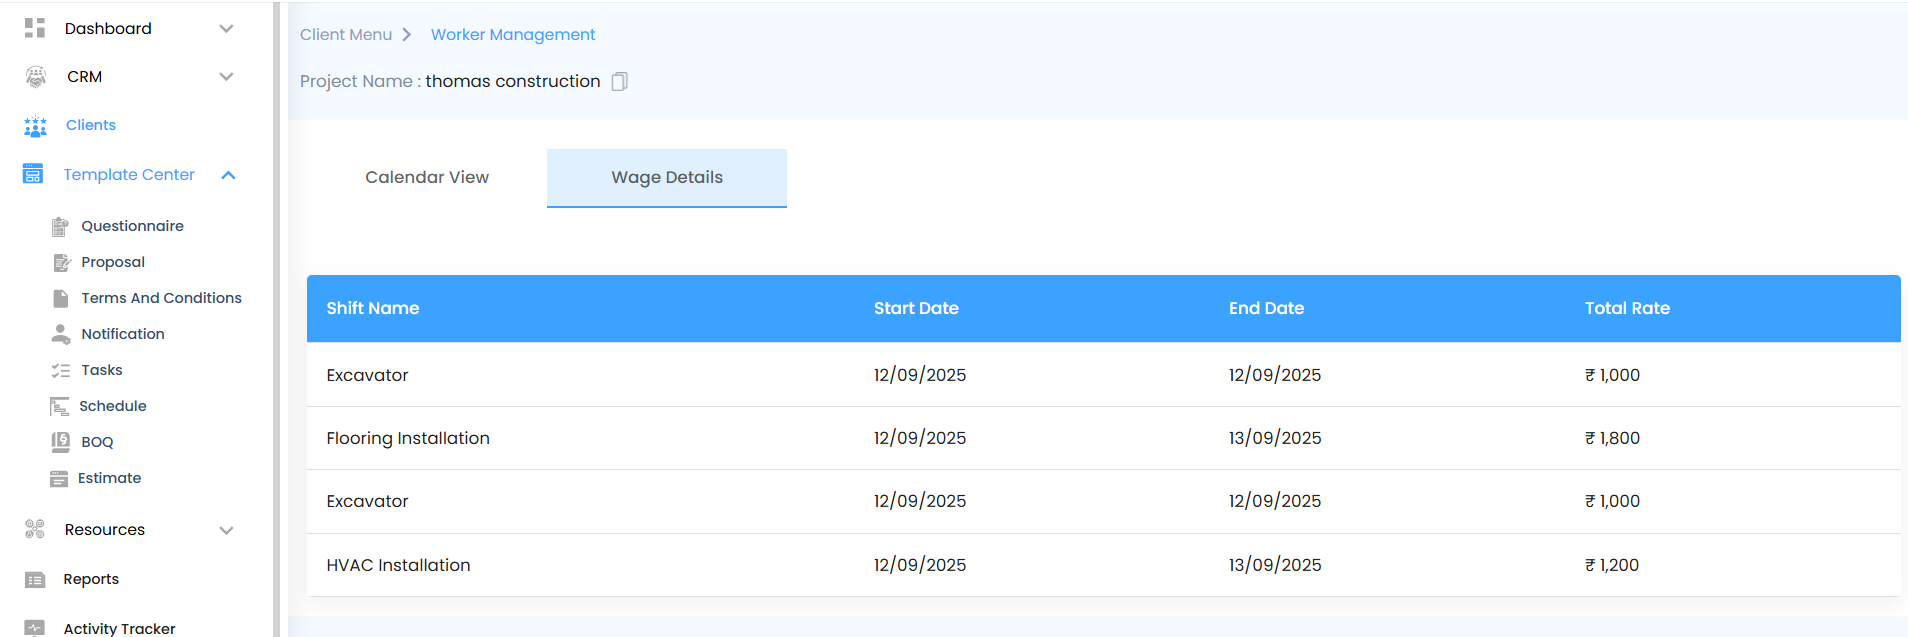Open the Worker Management breadcrumb link
This screenshot has width=1908, height=637.
pos(513,35)
